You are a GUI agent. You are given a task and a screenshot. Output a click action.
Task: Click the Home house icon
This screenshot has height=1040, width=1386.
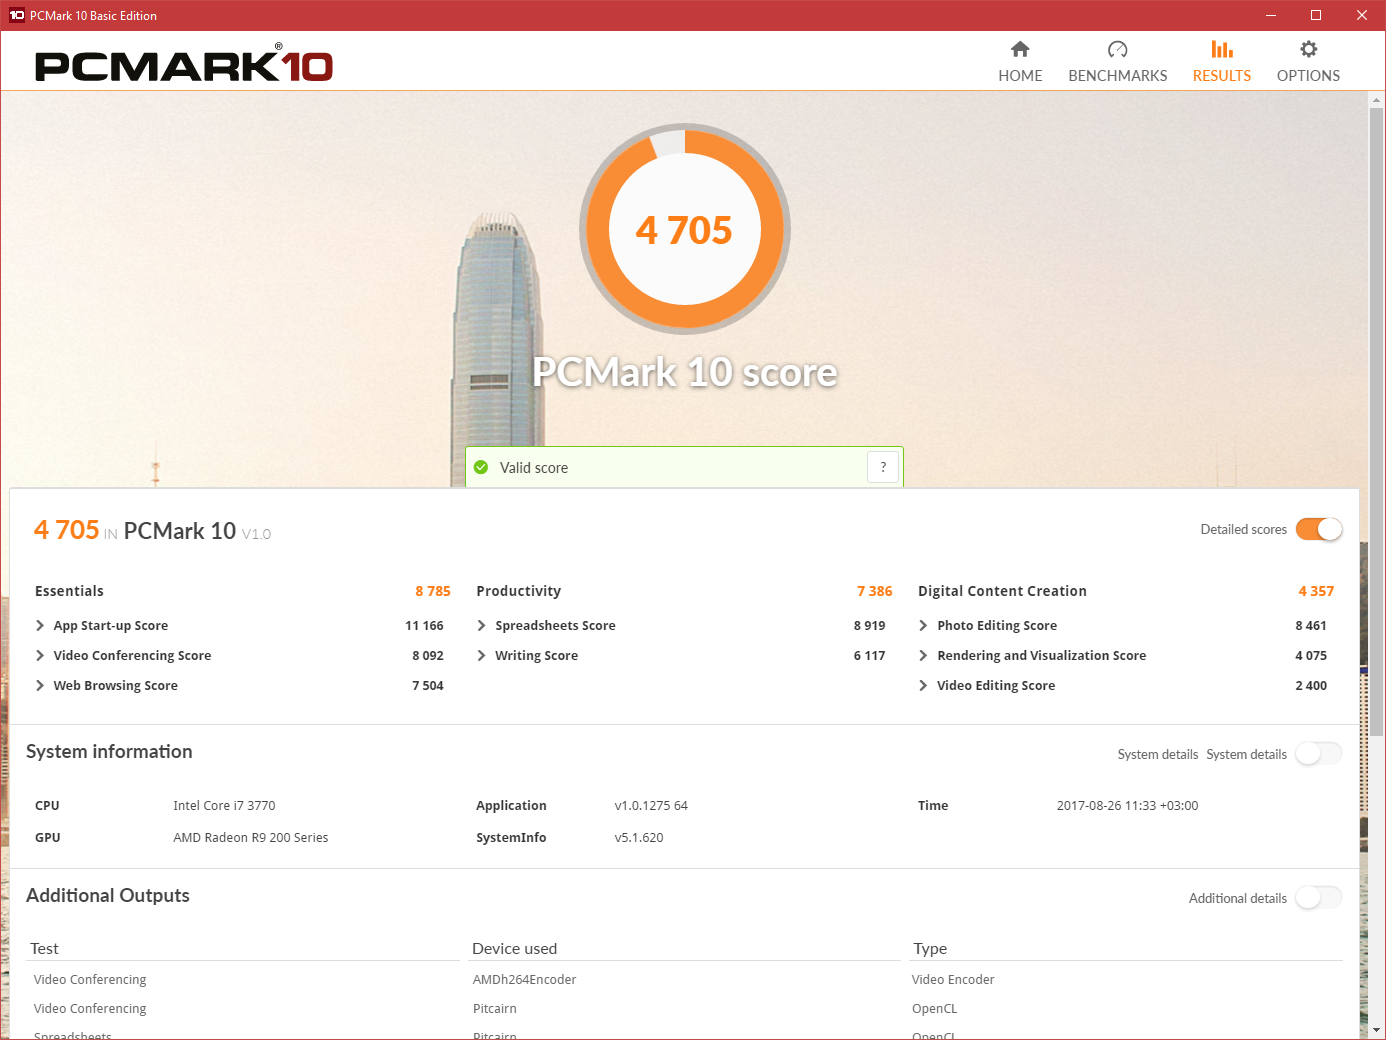(1020, 49)
